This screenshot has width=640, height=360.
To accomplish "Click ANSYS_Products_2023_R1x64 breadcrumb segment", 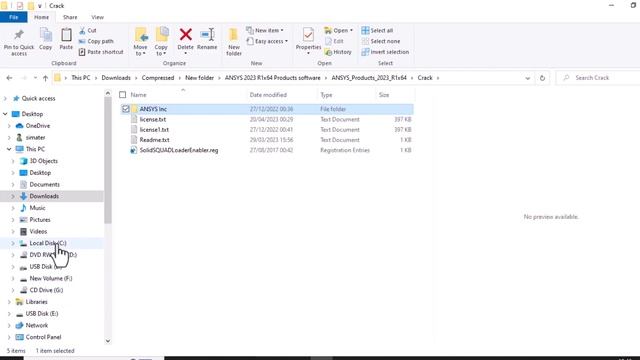I will click(369, 78).
